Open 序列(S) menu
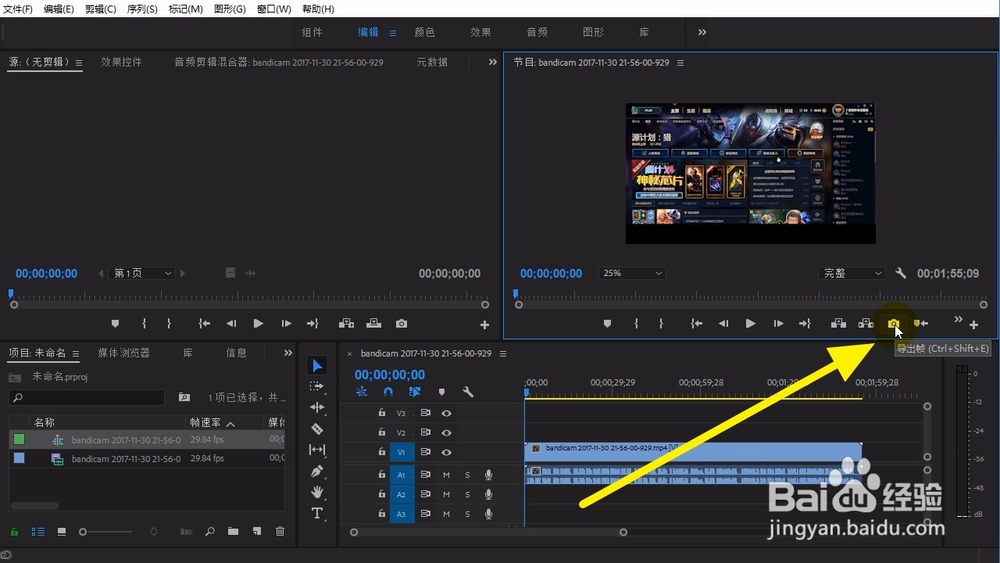Screen dimensions: 1000x563 tap(142, 9)
